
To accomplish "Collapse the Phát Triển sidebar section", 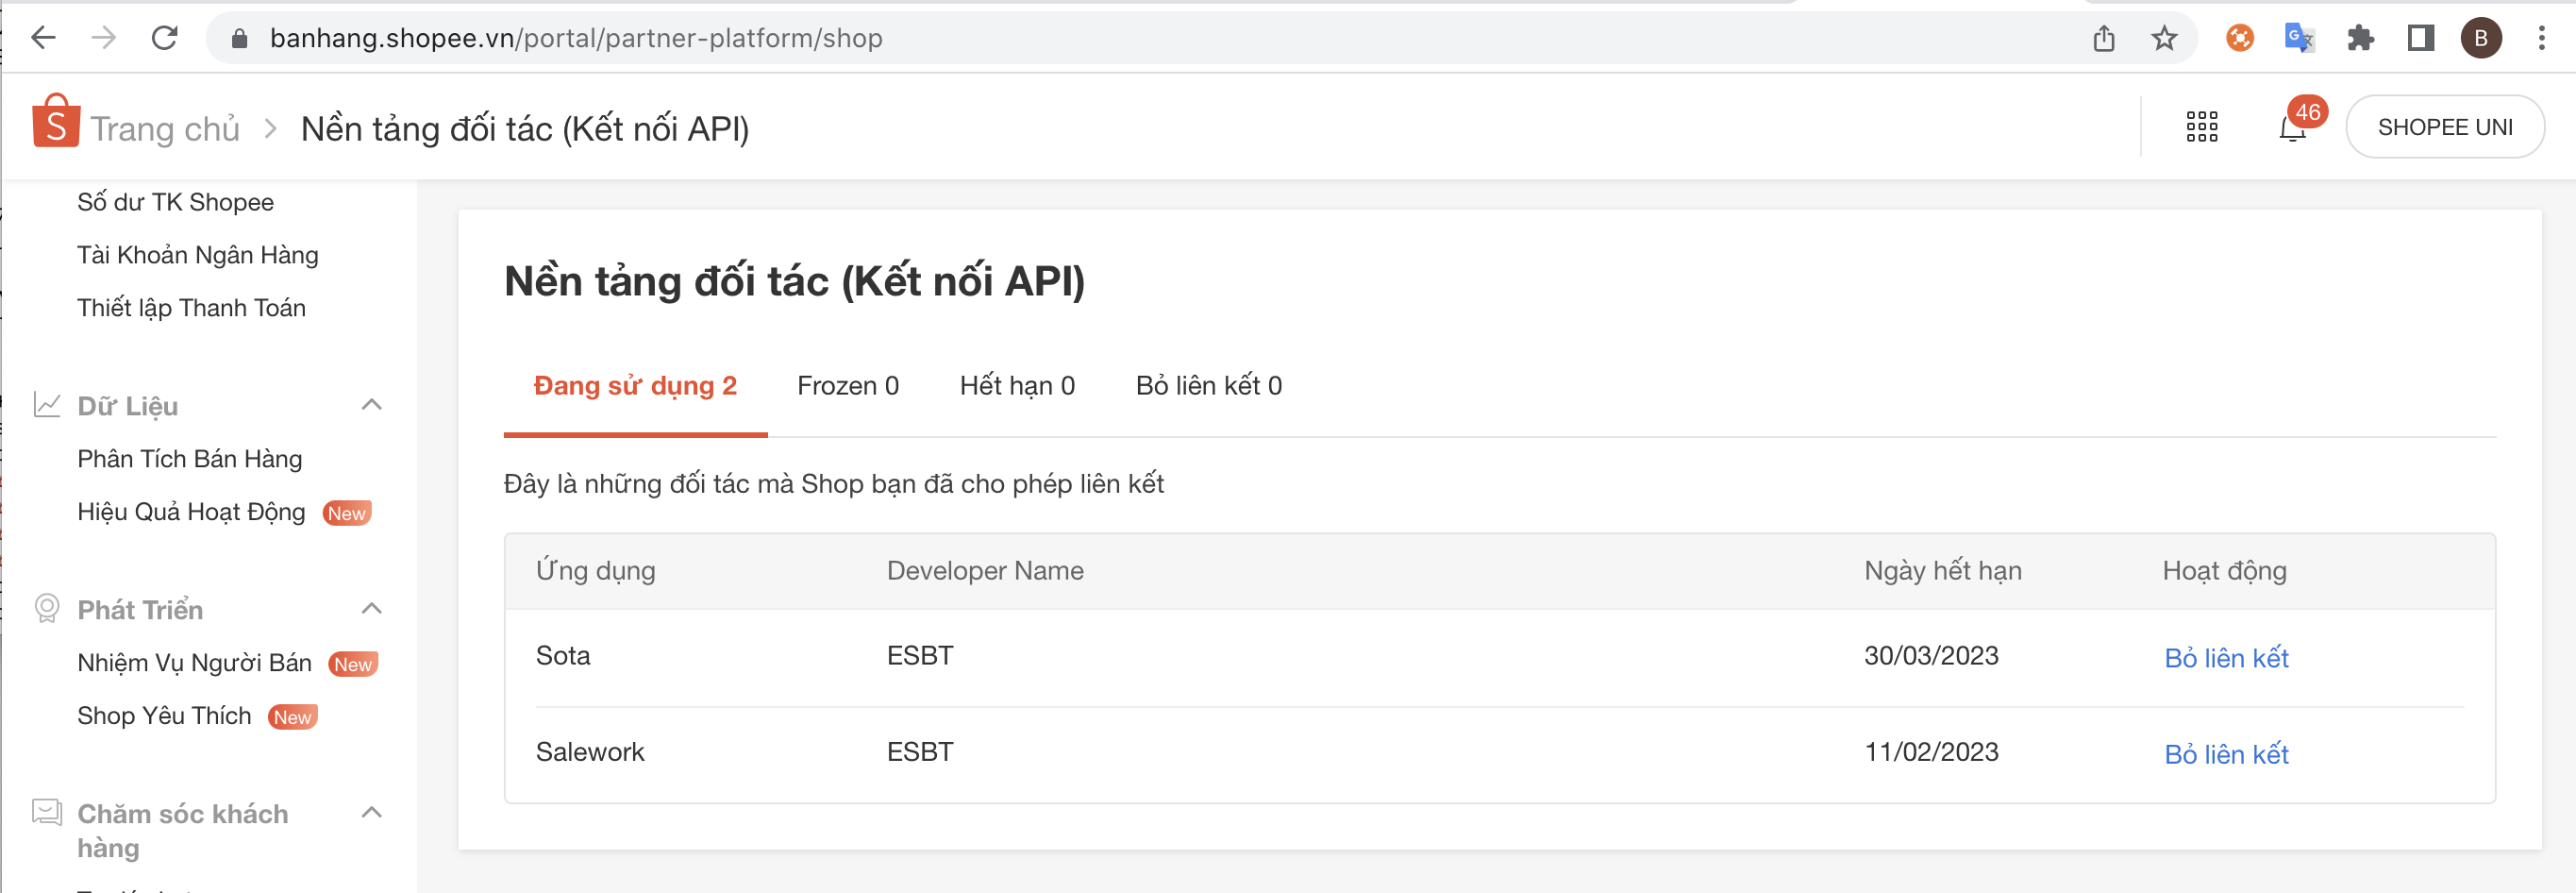I will 371,609.
